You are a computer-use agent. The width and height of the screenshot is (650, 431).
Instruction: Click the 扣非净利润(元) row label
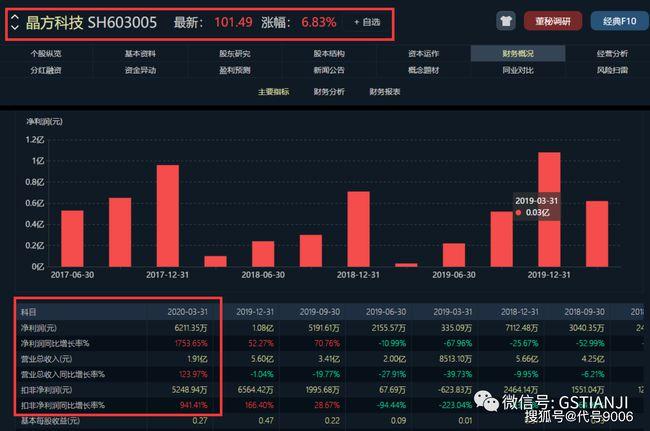(x=46, y=390)
